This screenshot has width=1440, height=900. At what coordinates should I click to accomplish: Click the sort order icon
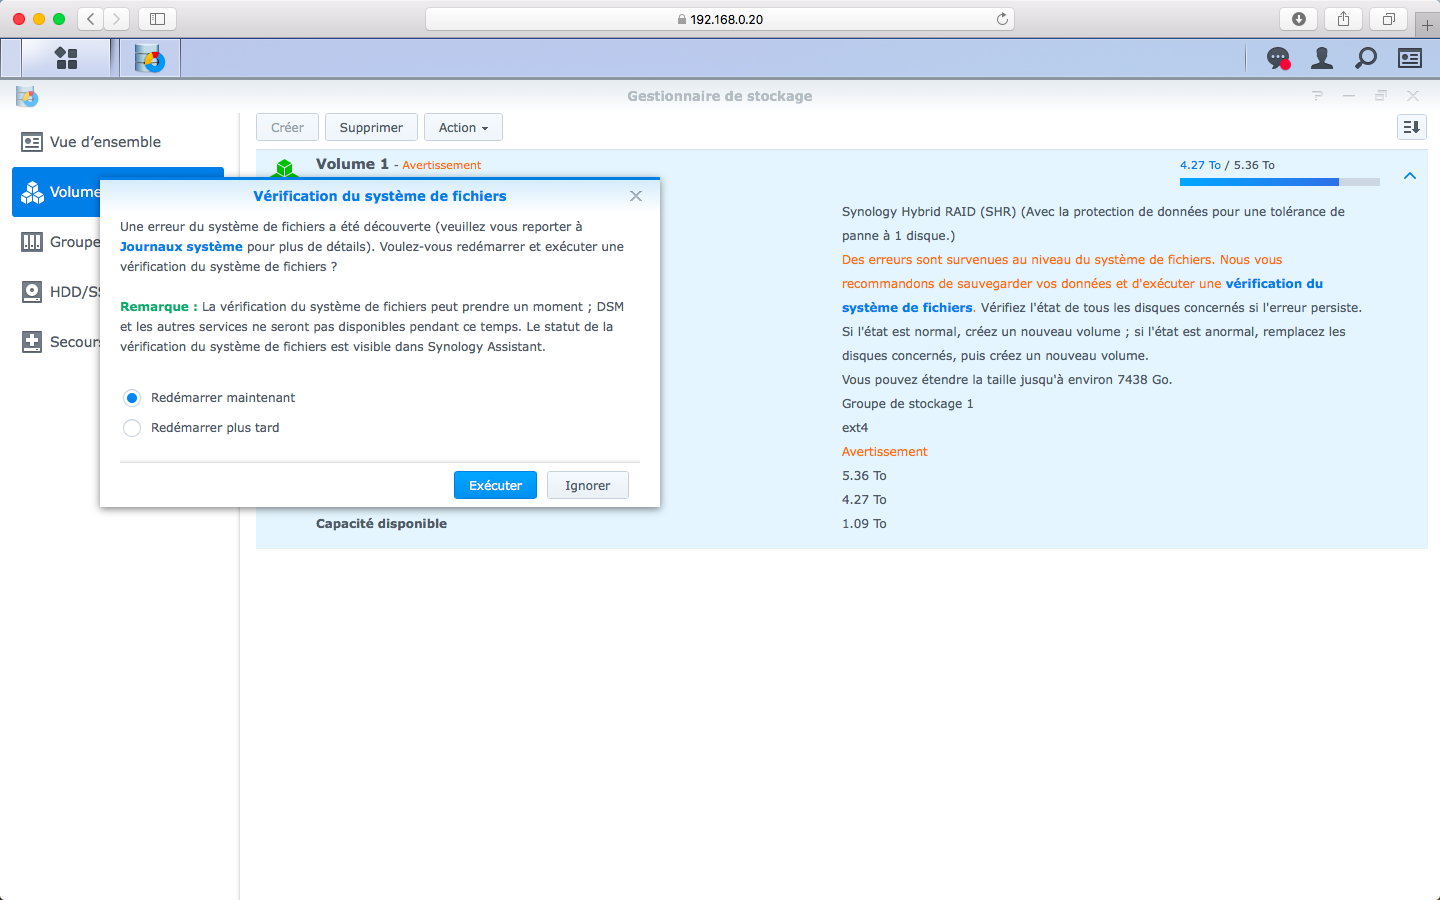coord(1412,127)
